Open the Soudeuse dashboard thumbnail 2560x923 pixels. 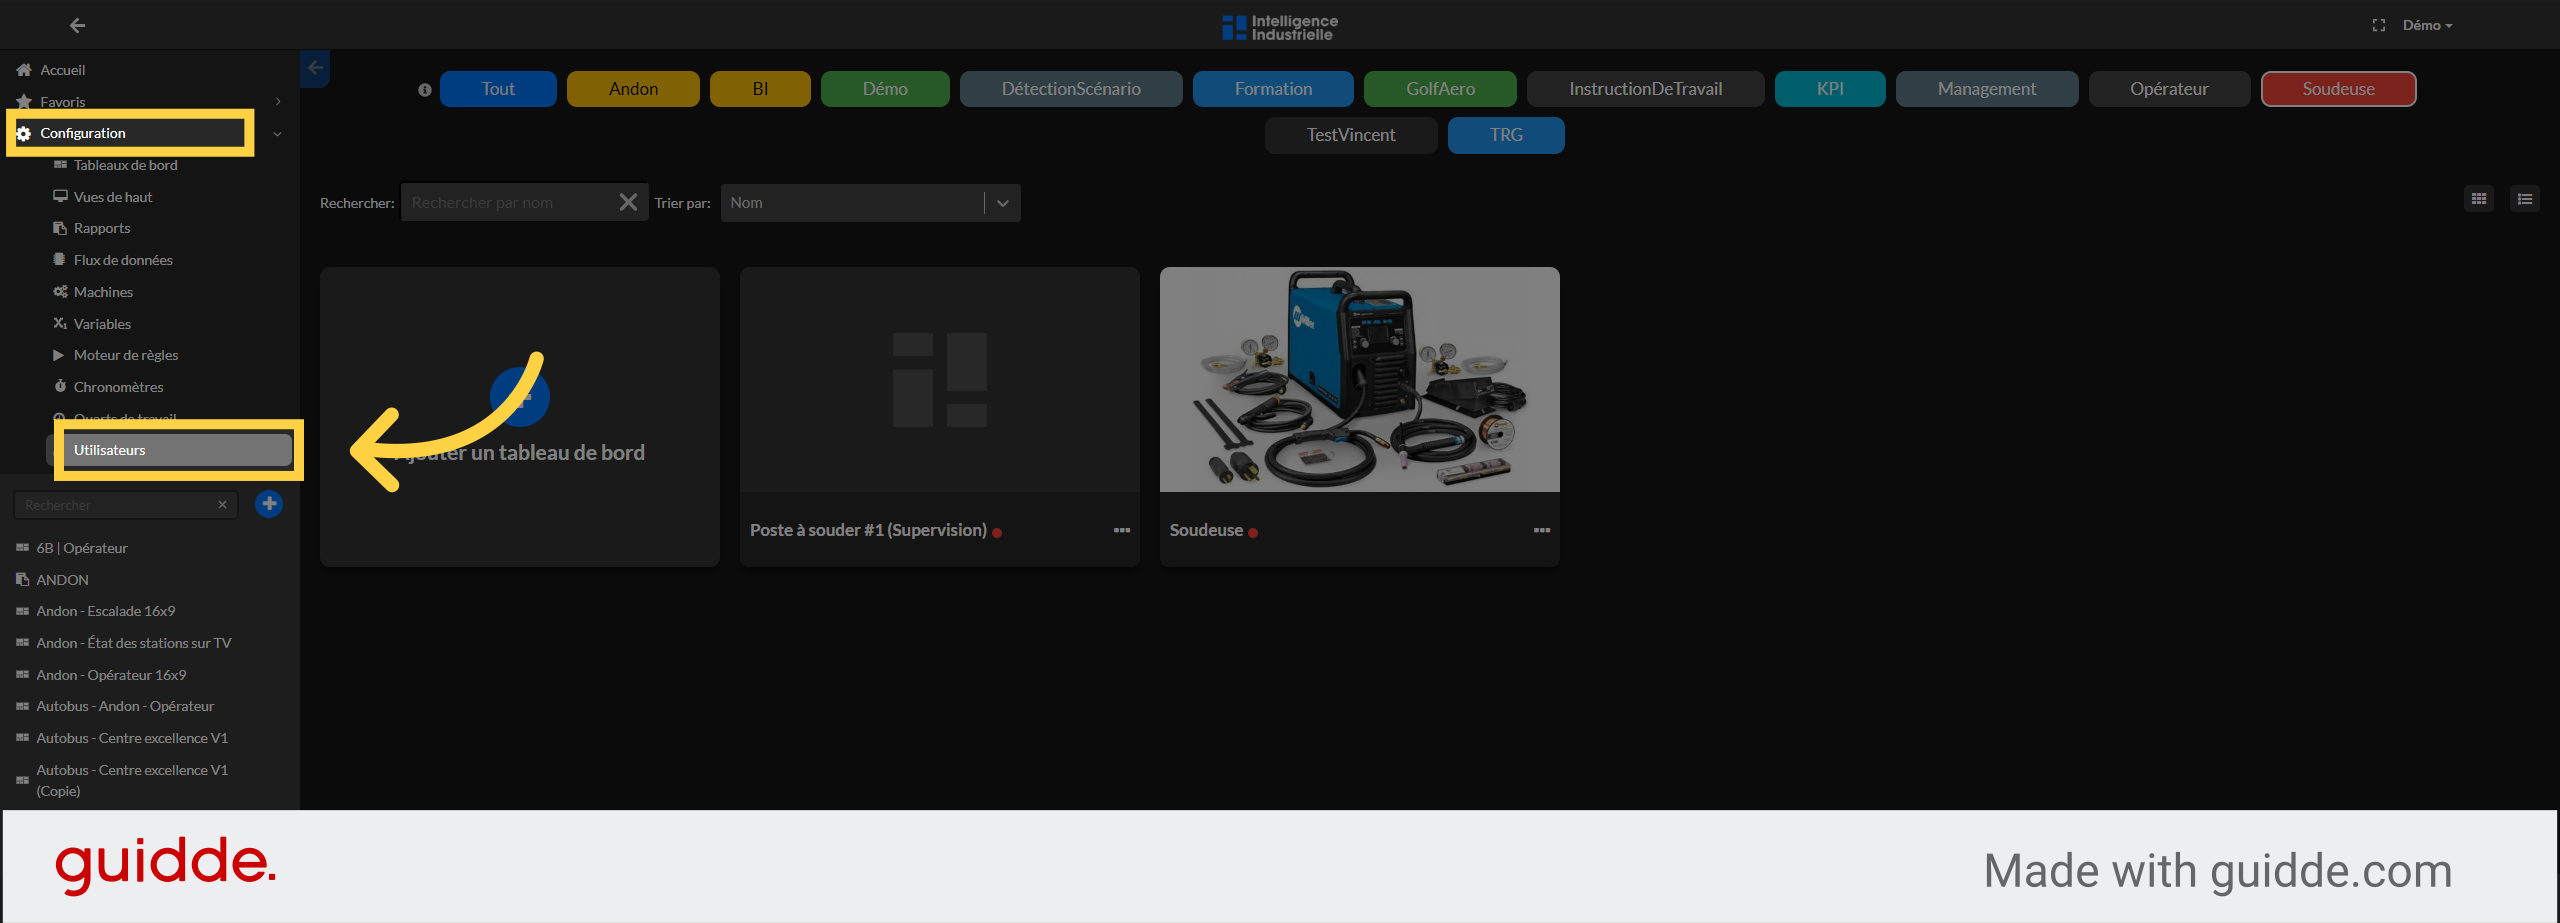1359,379
